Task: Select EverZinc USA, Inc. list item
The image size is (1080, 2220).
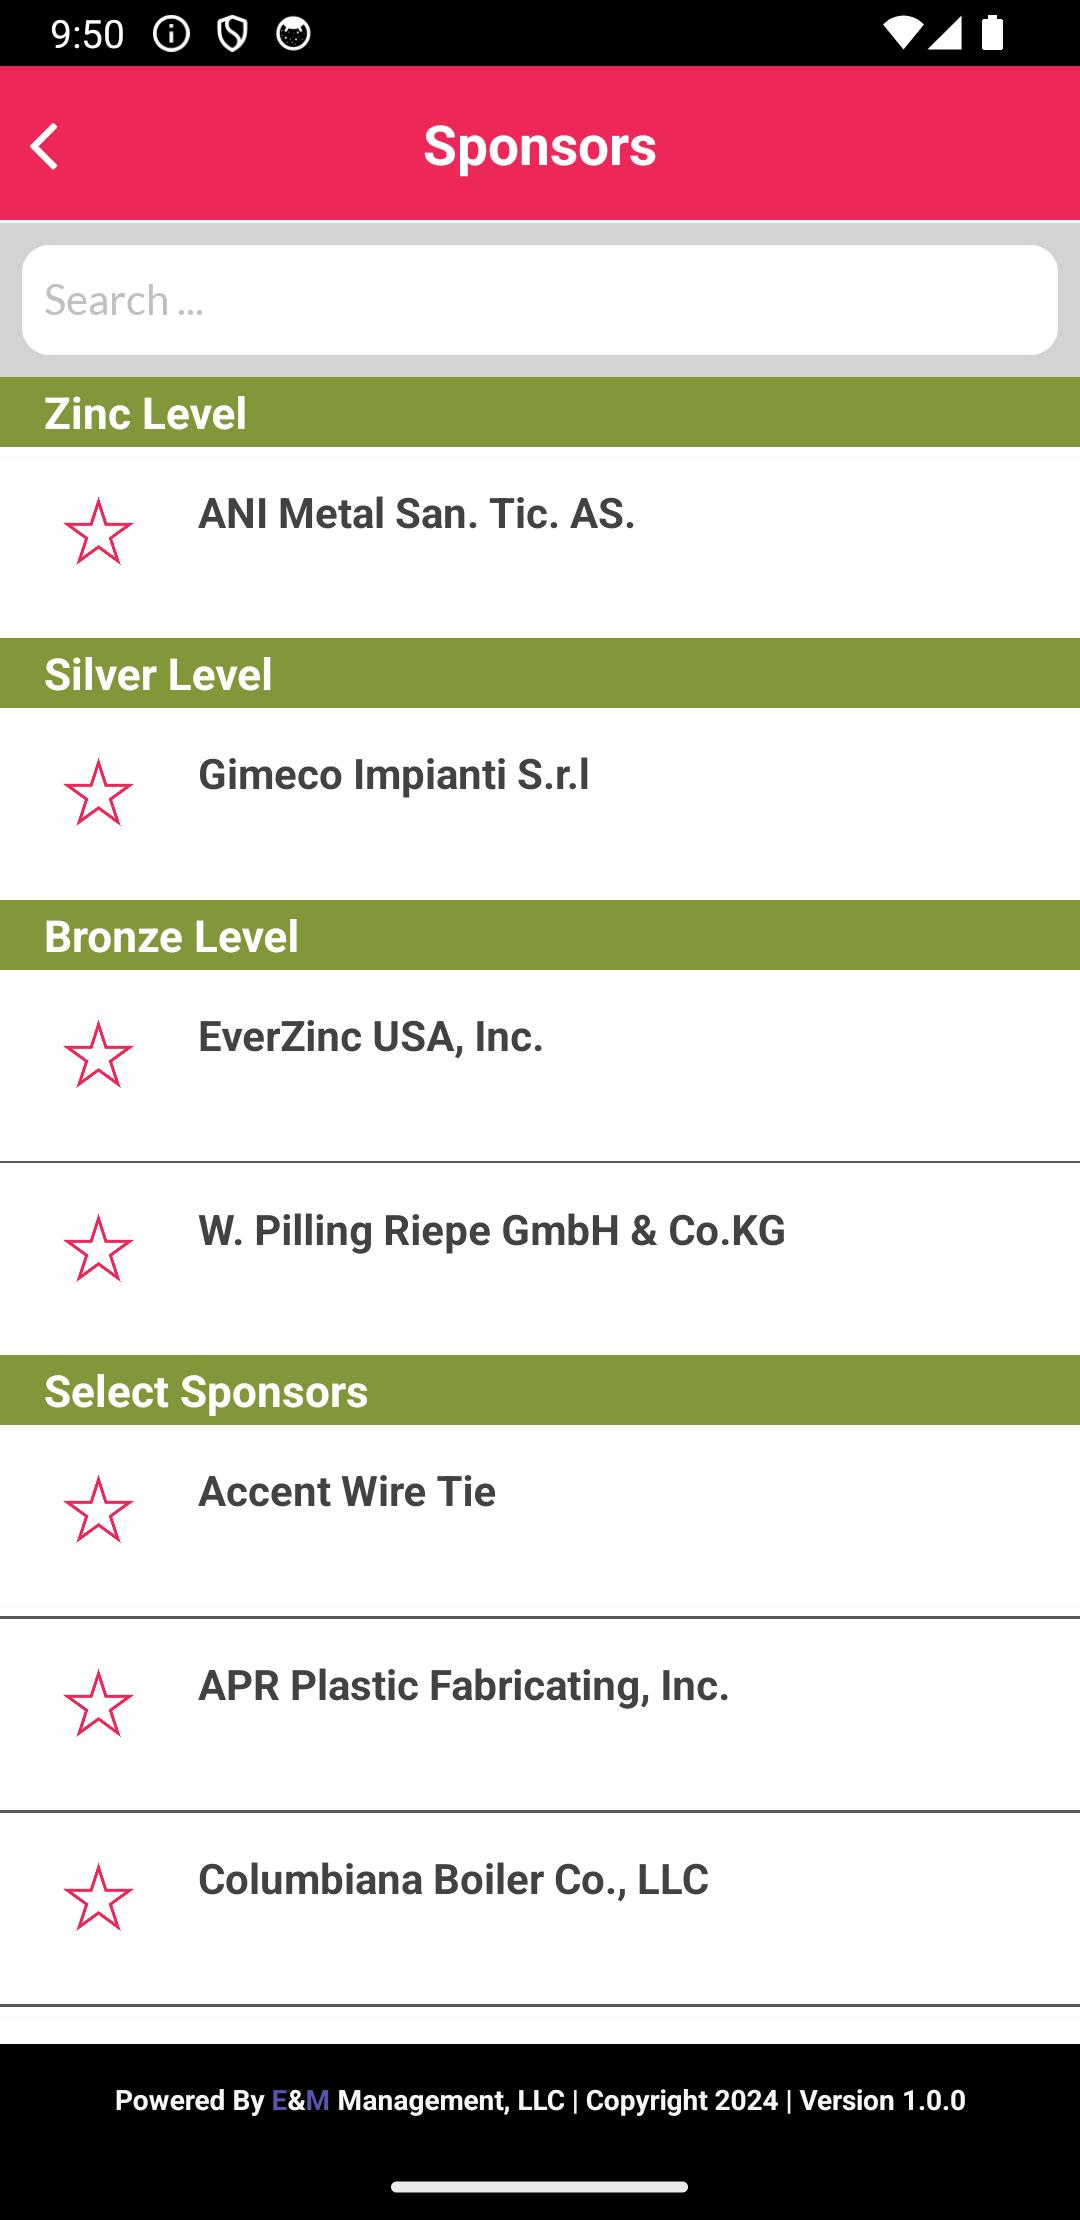Action: 540,1066
